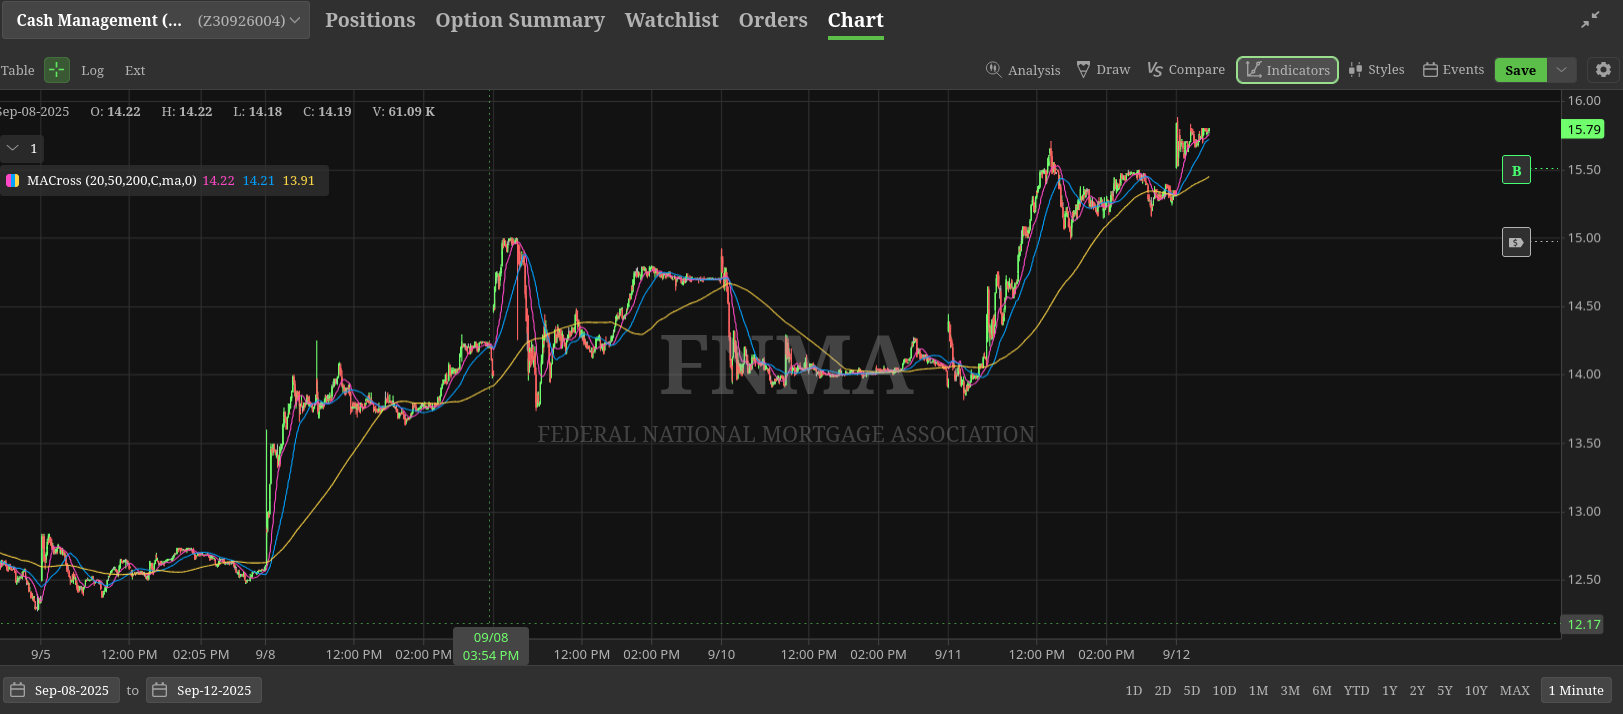Open chart Styles options
The width and height of the screenshot is (1623, 714).
pyautogui.click(x=1376, y=70)
